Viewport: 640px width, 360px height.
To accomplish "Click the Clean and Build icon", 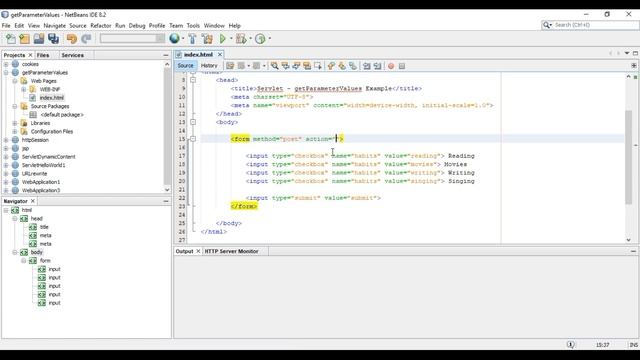I will [x=207, y=39].
